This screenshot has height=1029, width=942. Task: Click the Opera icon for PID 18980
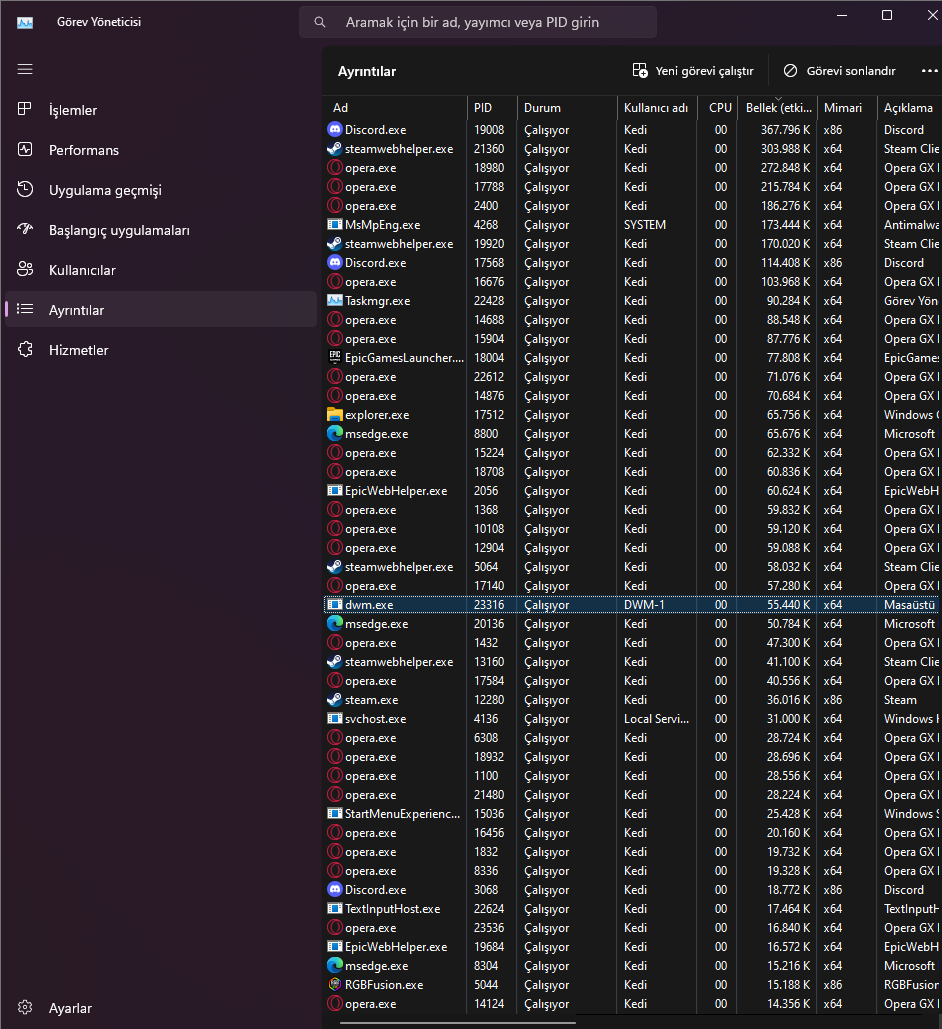[x=335, y=167]
